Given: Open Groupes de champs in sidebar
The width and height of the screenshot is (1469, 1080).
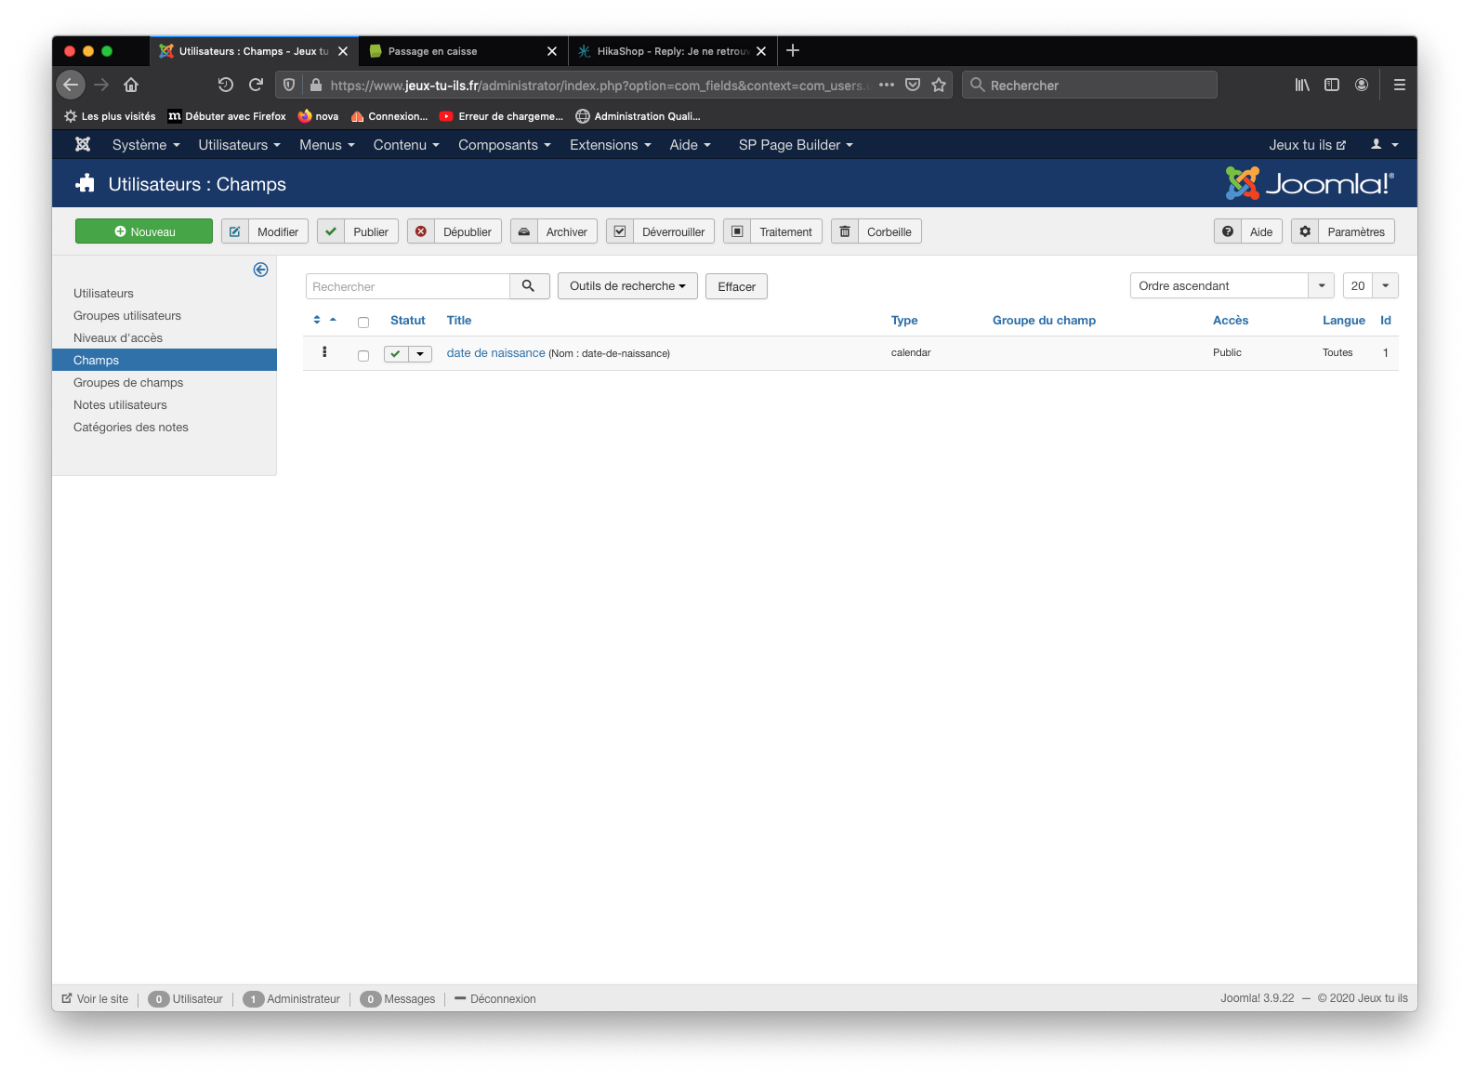Looking at the screenshot, I should (x=128, y=383).
